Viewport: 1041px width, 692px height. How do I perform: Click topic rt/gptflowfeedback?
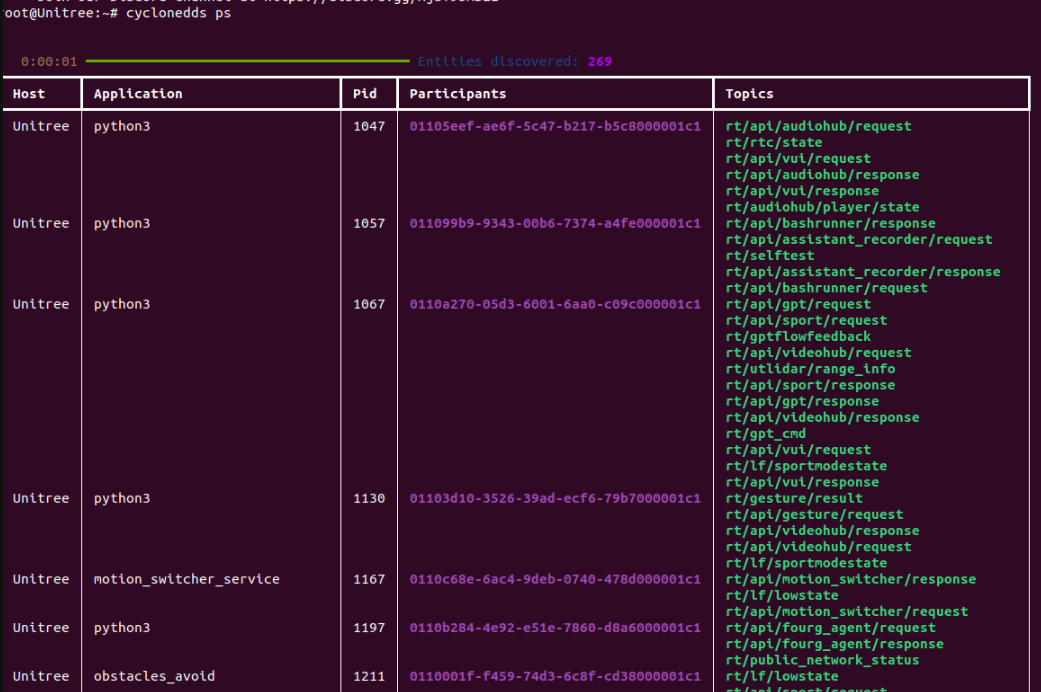click(797, 337)
